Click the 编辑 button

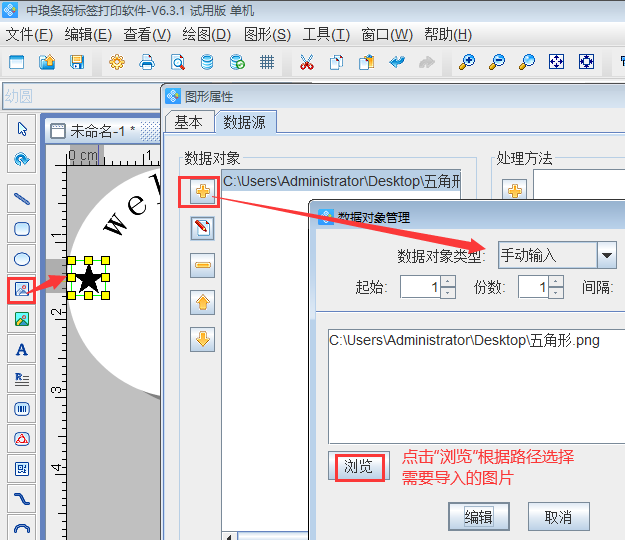478,517
